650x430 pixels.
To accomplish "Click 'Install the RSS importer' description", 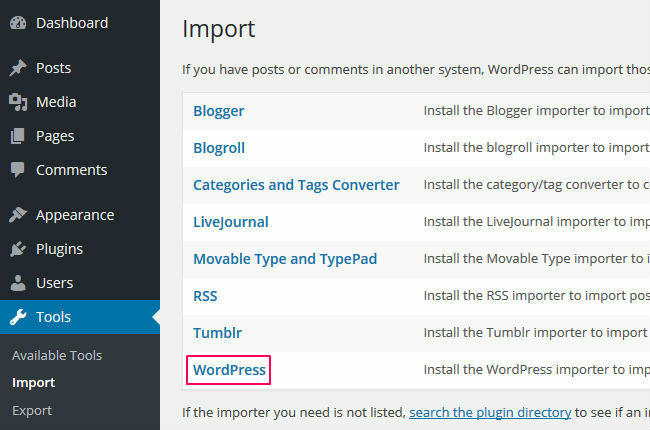I will pos(537,296).
